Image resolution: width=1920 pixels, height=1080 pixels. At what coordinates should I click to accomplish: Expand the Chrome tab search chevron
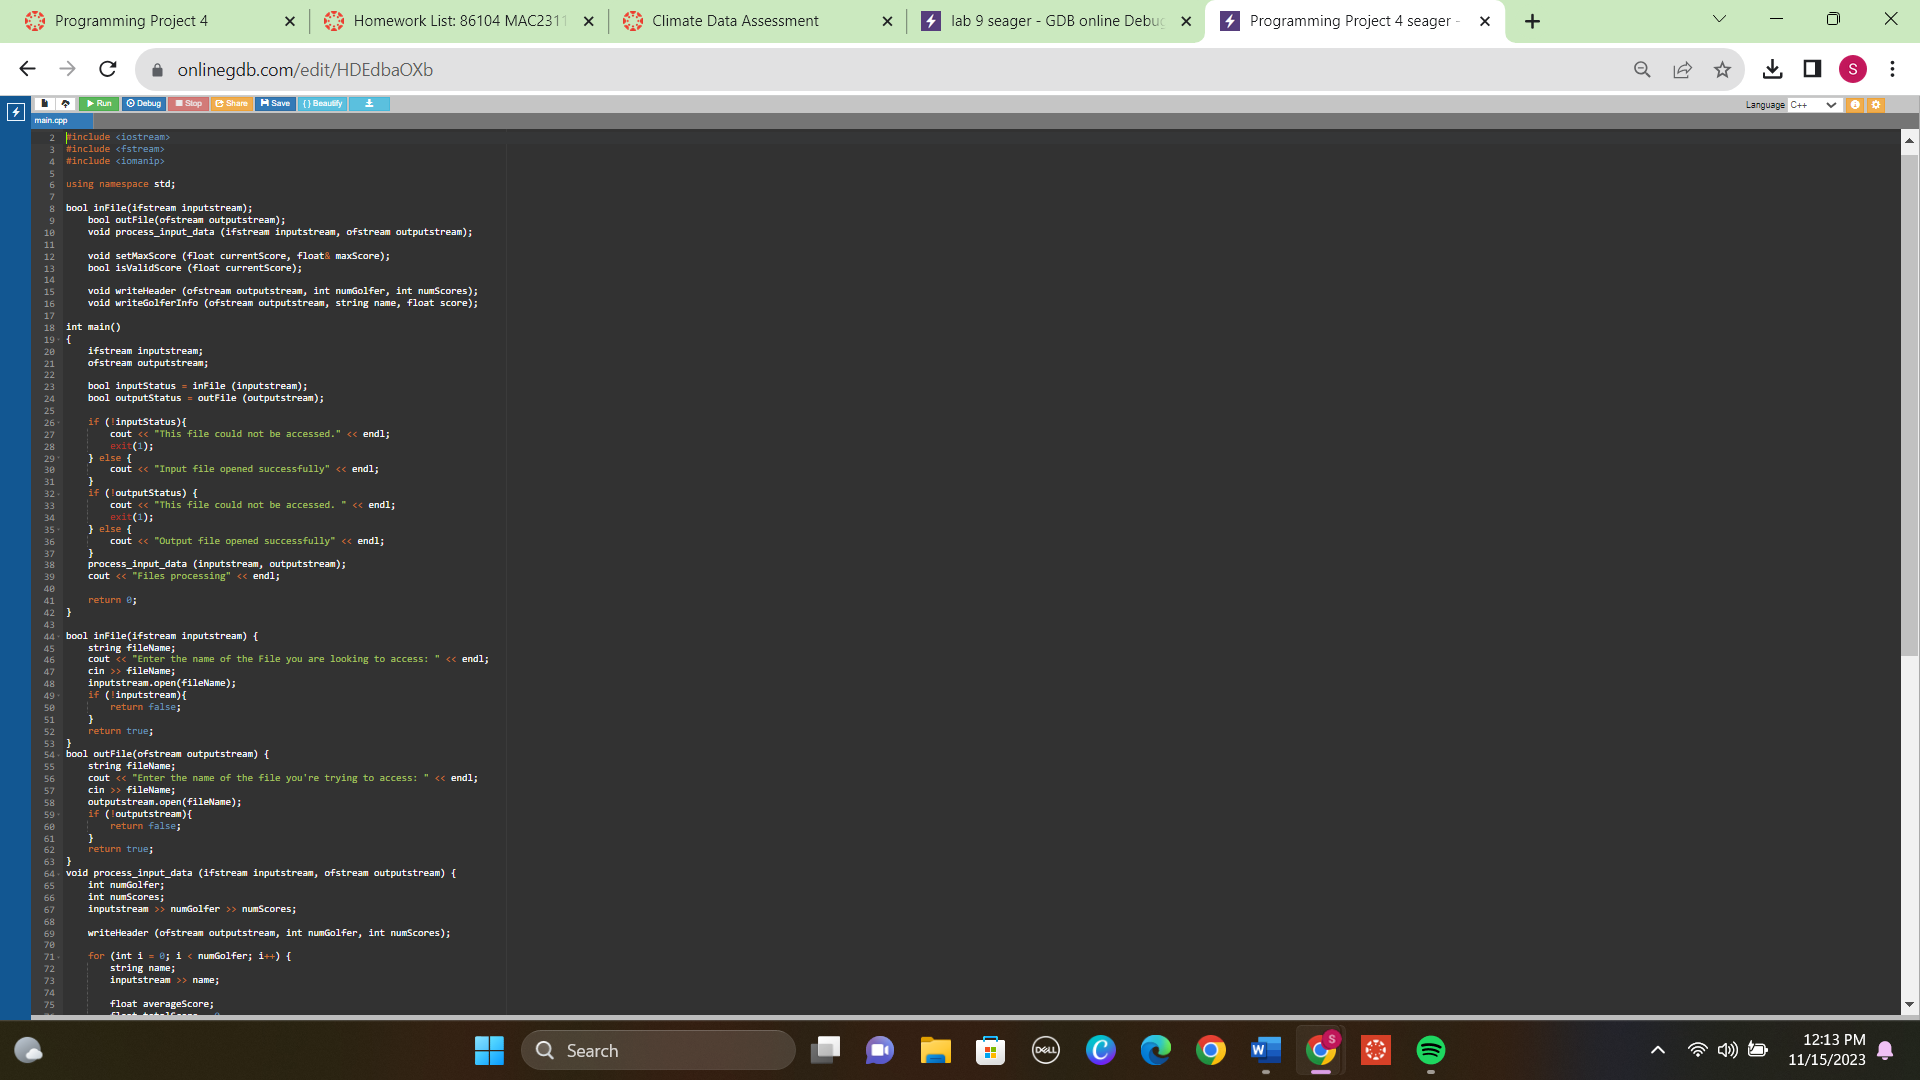1719,19
